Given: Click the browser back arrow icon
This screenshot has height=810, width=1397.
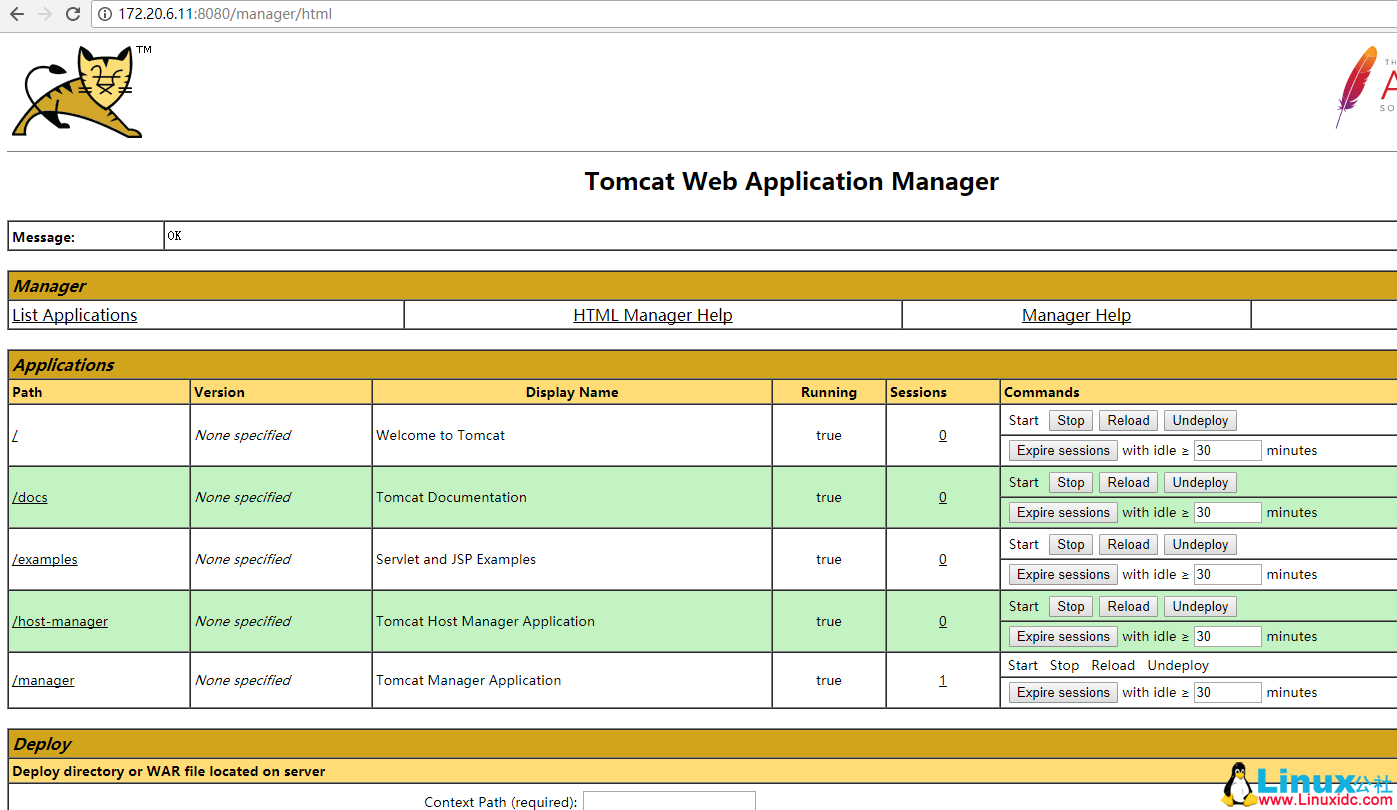Looking at the screenshot, I should 17,14.
